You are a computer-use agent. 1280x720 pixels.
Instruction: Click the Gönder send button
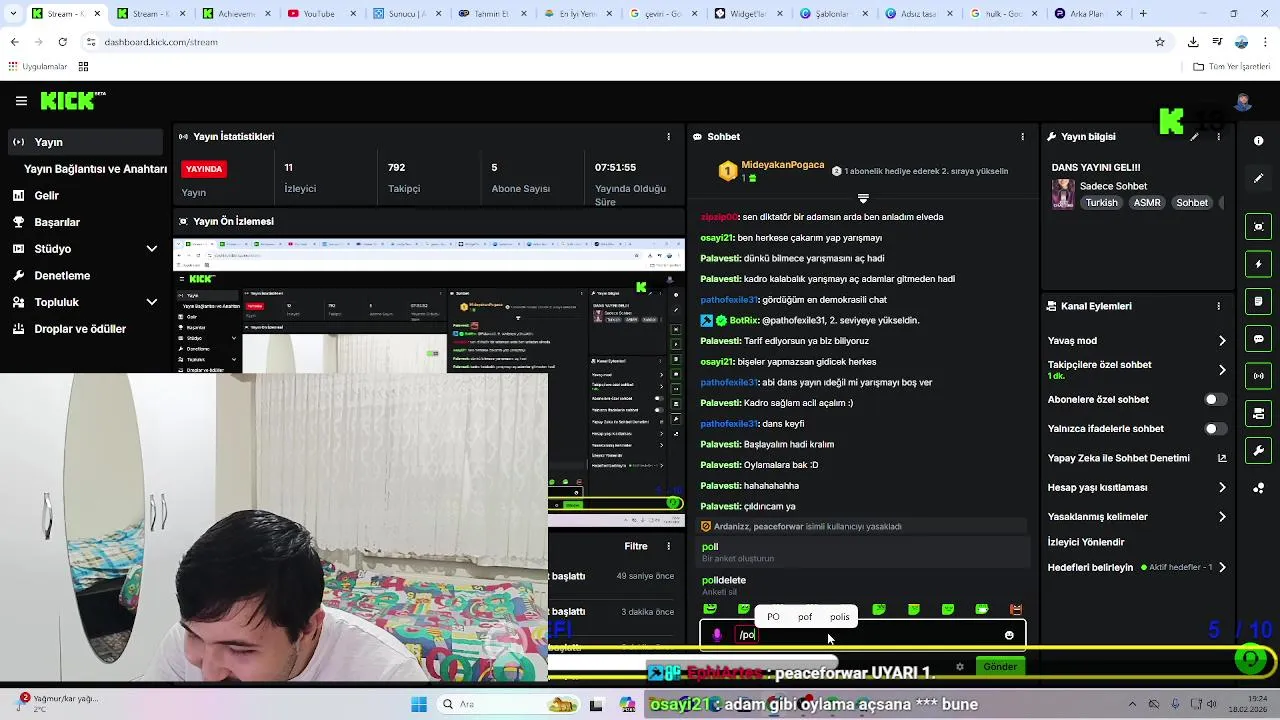point(1000,667)
